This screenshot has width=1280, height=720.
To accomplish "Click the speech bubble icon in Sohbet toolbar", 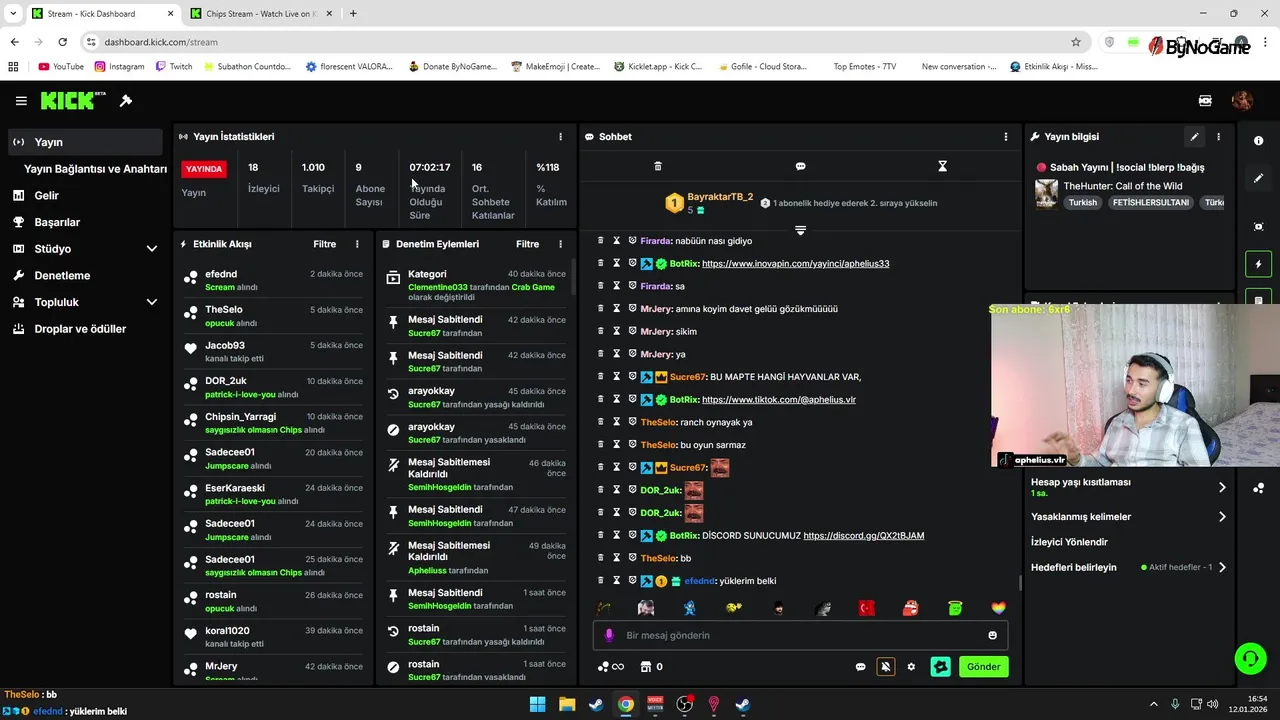I will click(801, 166).
